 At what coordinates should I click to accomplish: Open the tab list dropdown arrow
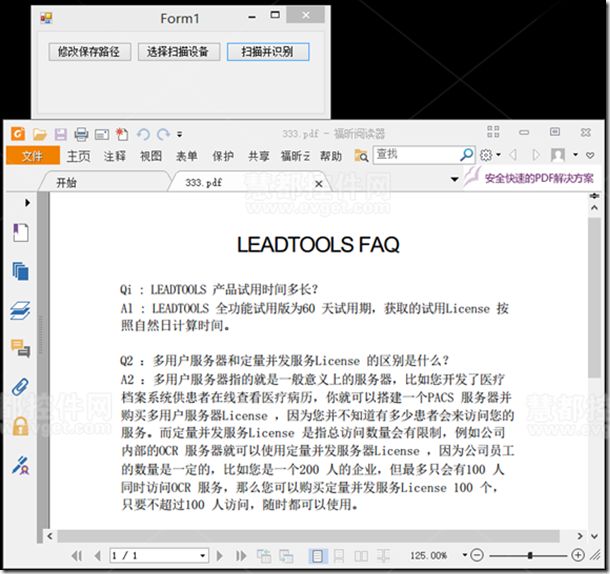tap(454, 179)
